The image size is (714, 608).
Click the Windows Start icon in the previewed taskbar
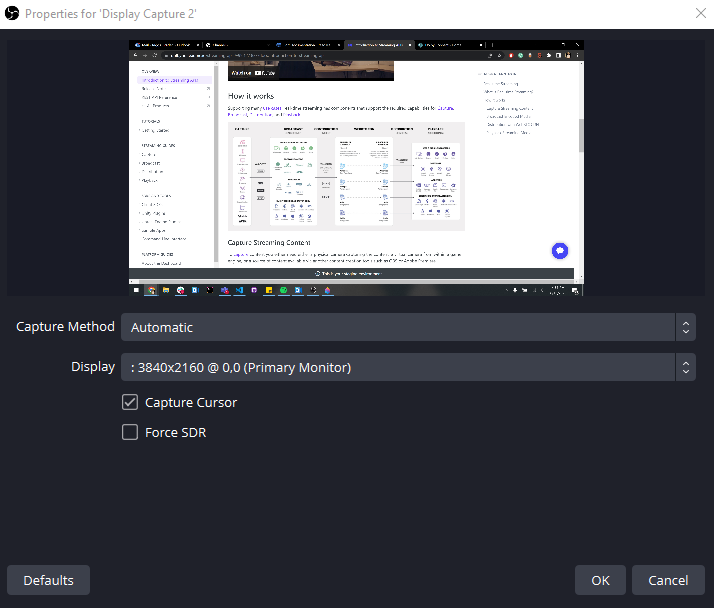135,290
